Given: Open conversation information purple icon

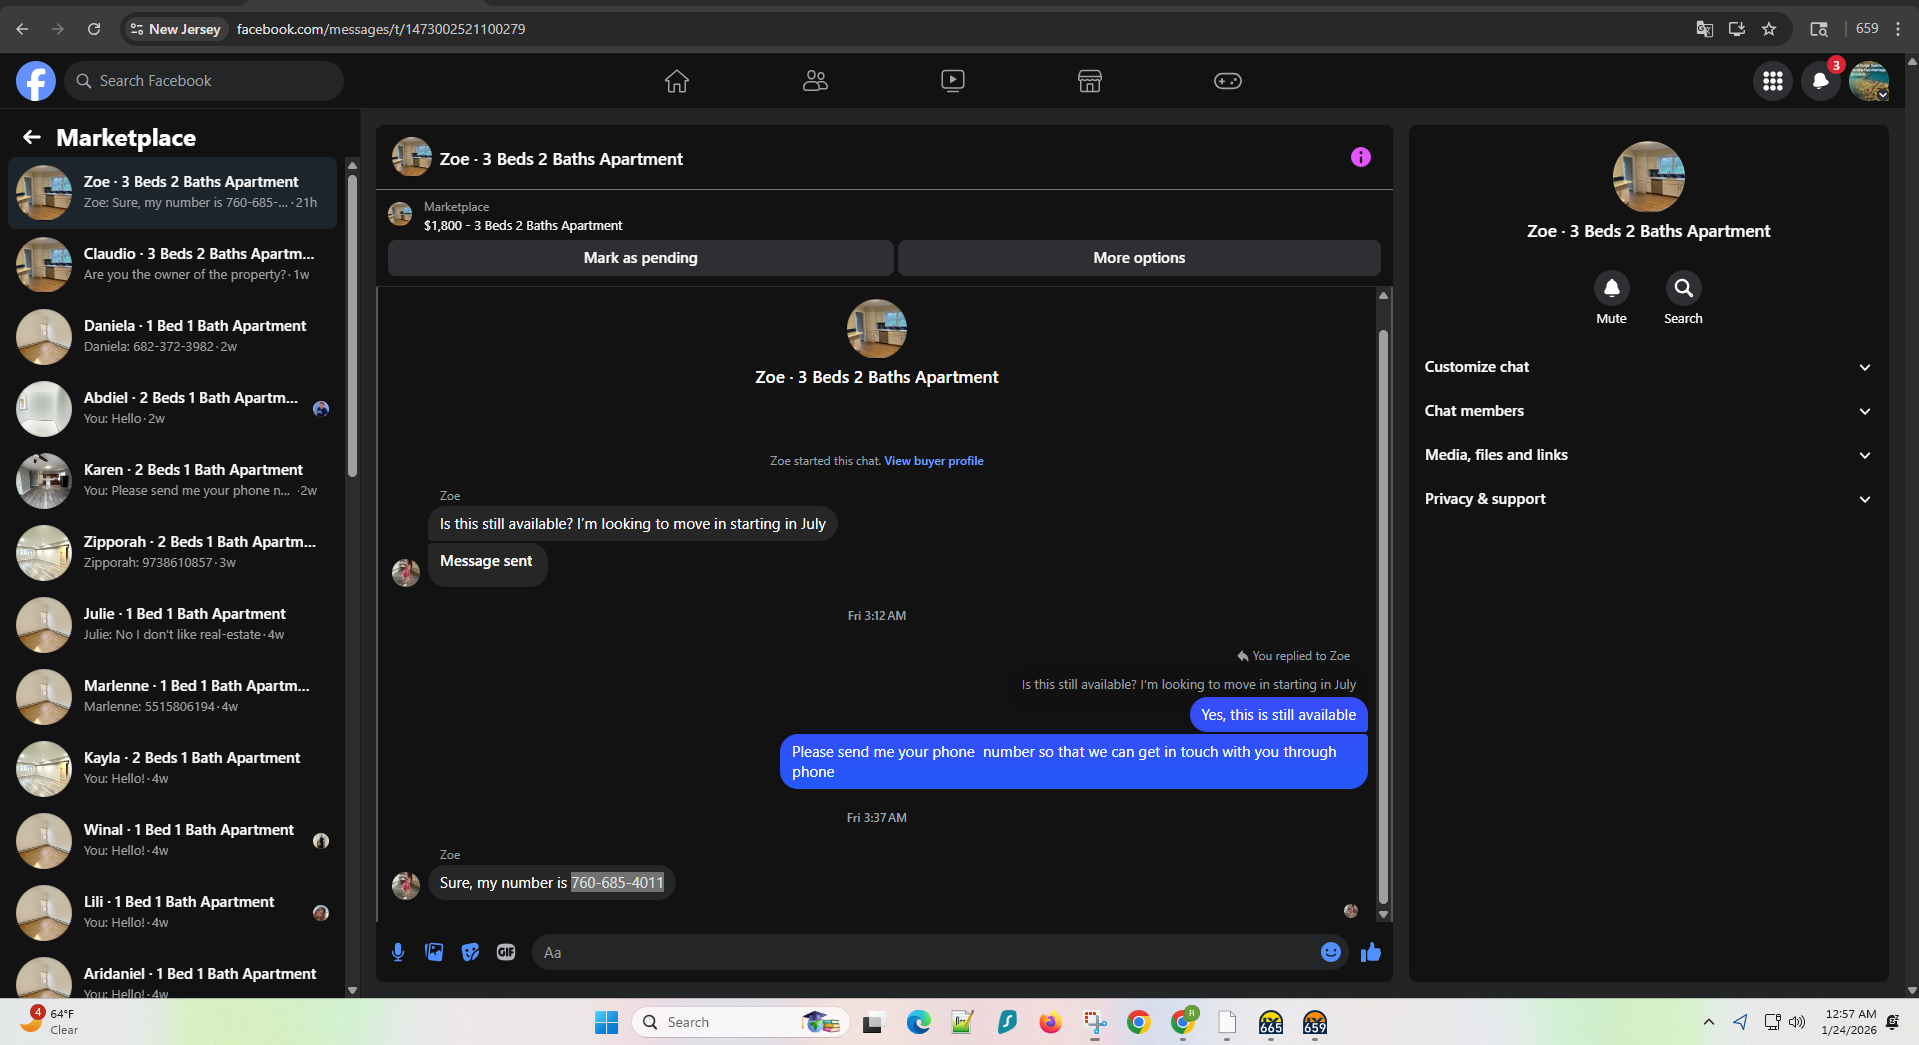Looking at the screenshot, I should pos(1361,157).
